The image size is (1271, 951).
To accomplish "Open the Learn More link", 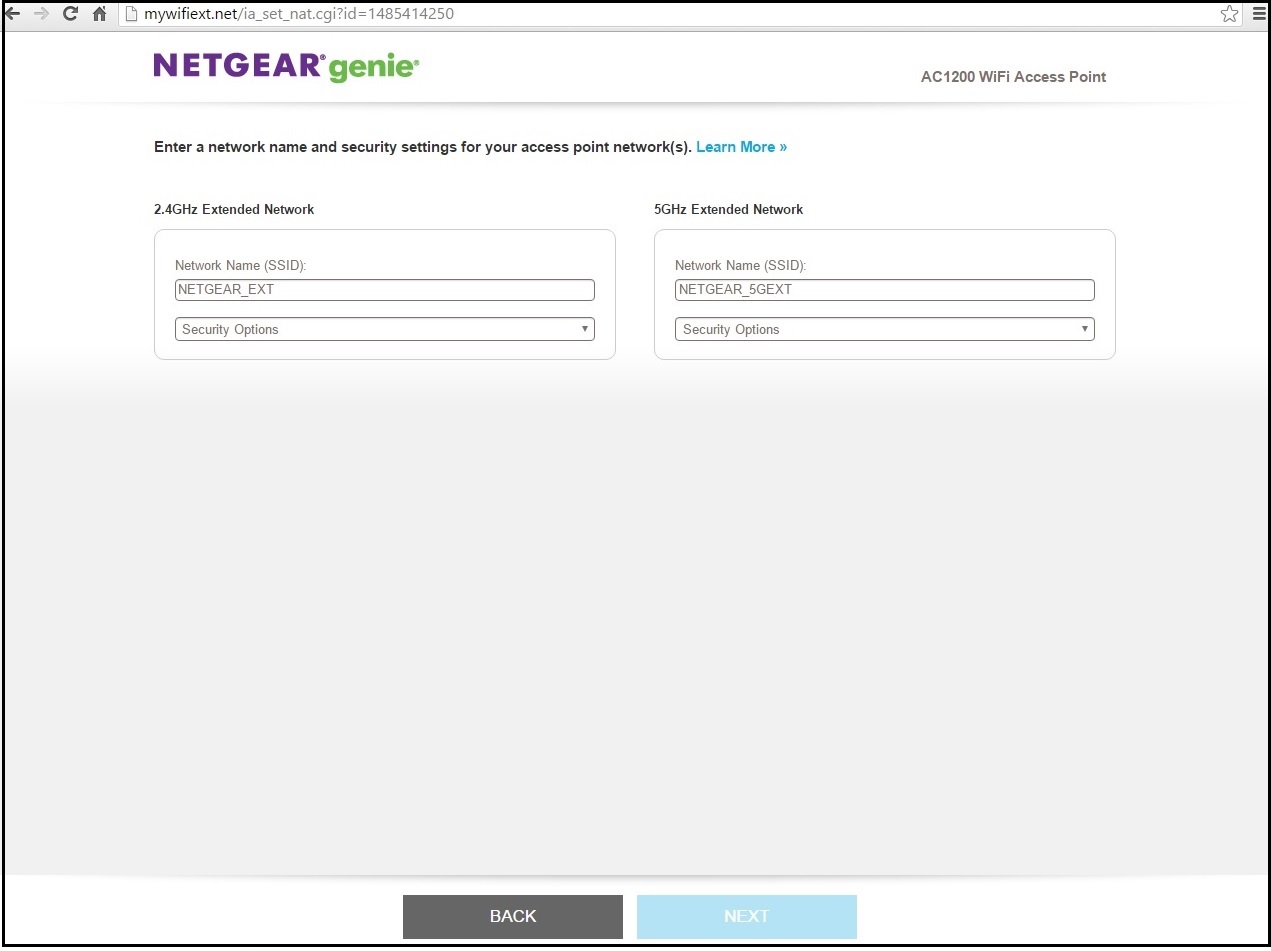I will pos(741,147).
